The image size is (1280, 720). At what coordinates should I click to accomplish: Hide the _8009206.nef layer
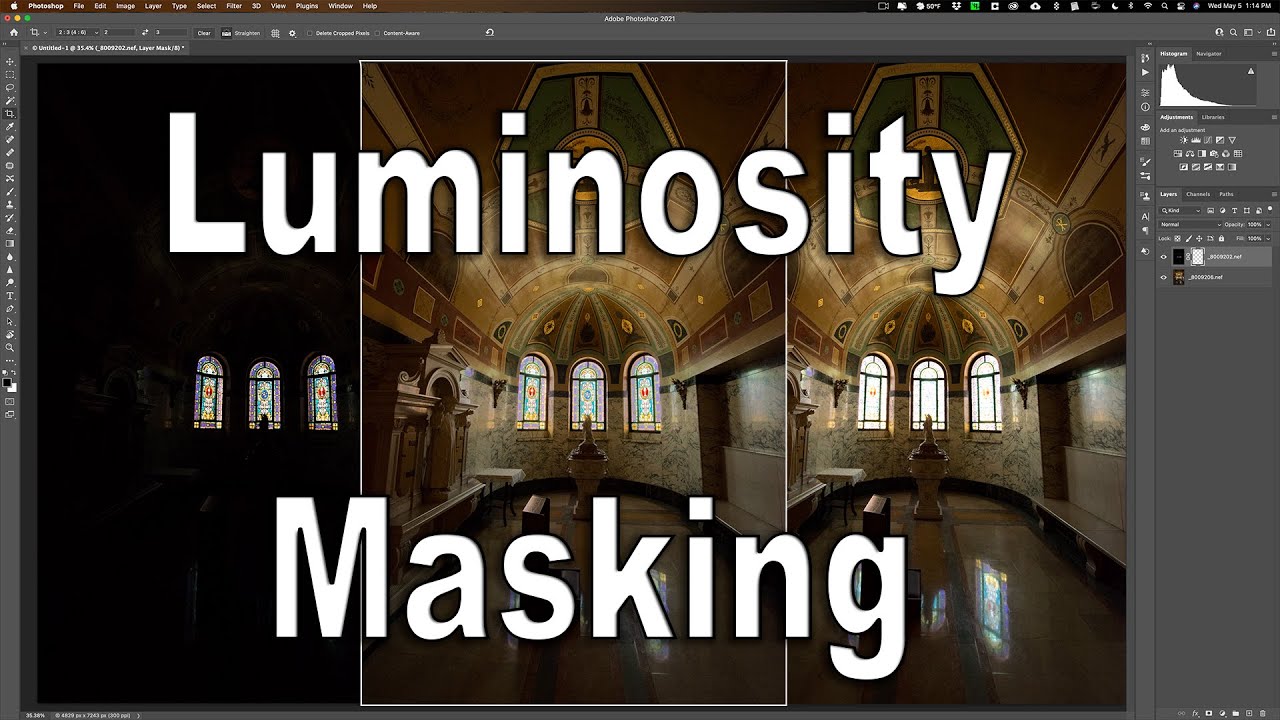click(x=1164, y=277)
